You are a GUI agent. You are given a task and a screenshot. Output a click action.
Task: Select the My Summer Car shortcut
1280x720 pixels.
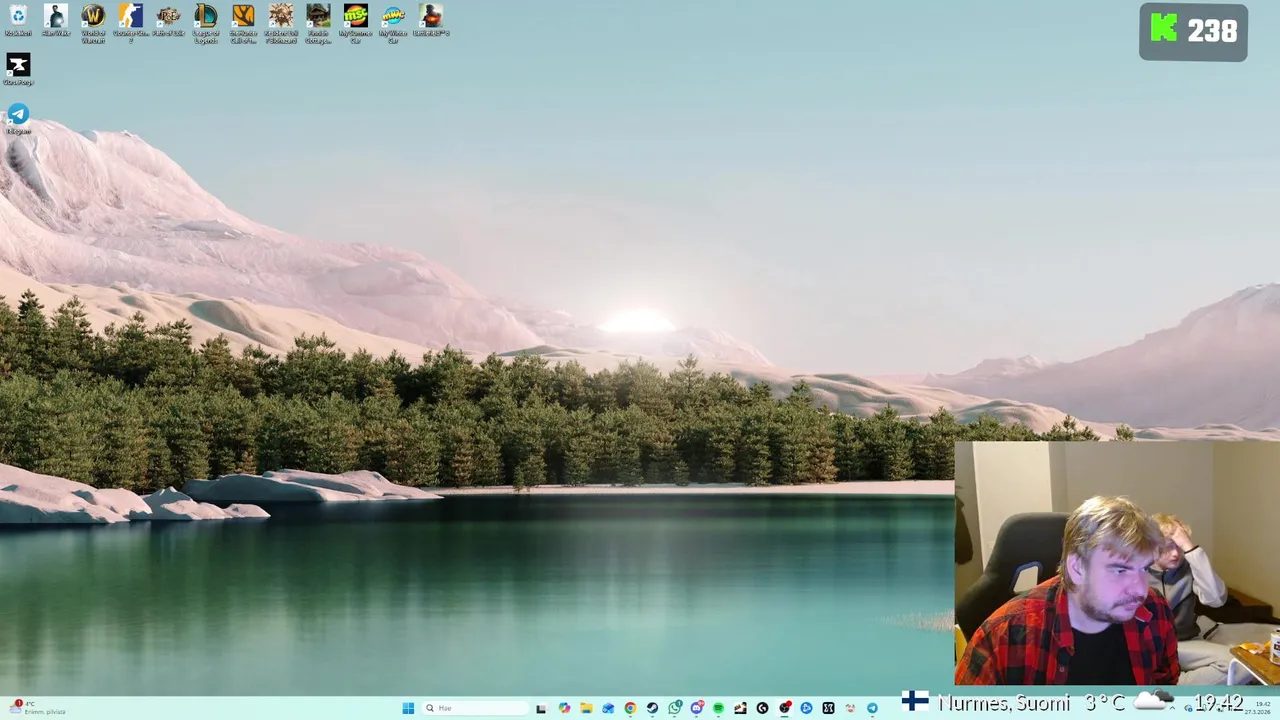355,22
